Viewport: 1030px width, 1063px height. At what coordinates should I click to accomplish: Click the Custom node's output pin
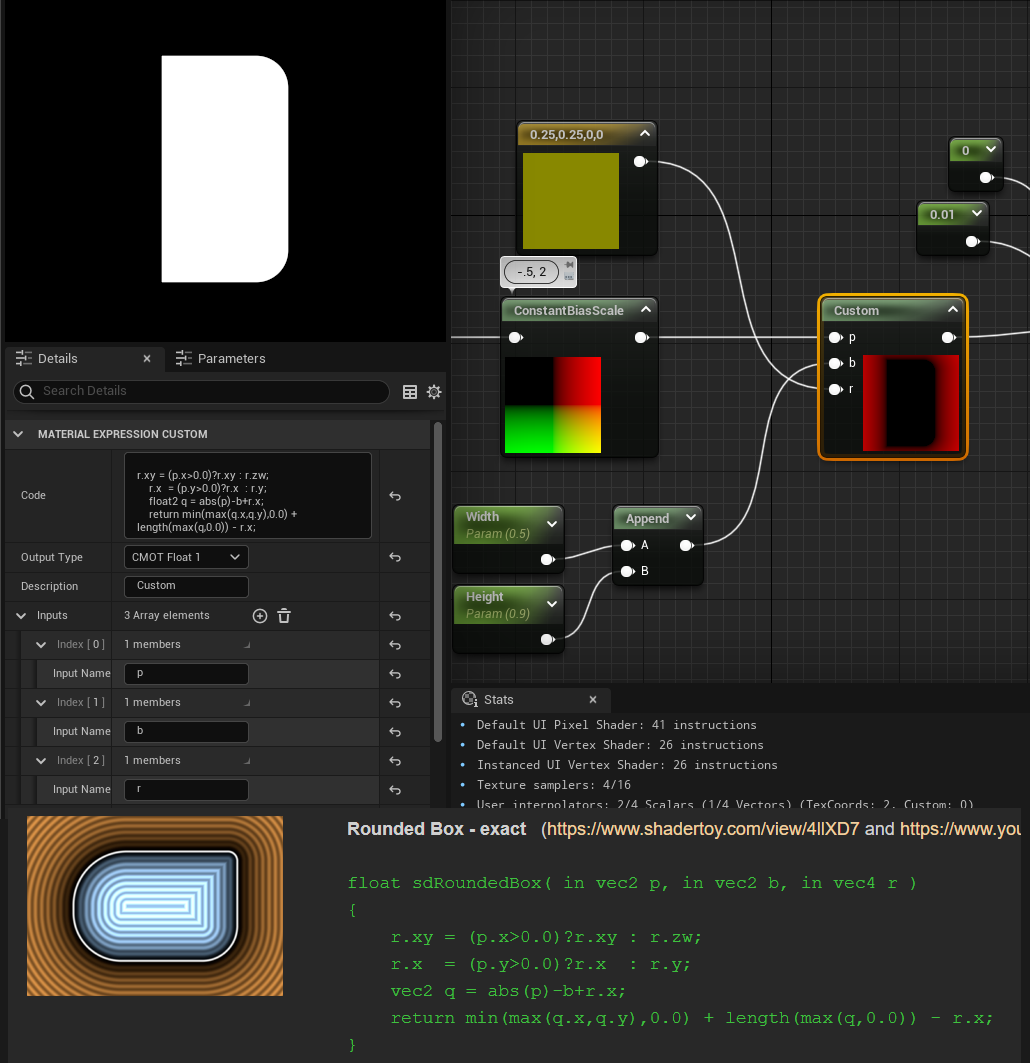pos(949,338)
